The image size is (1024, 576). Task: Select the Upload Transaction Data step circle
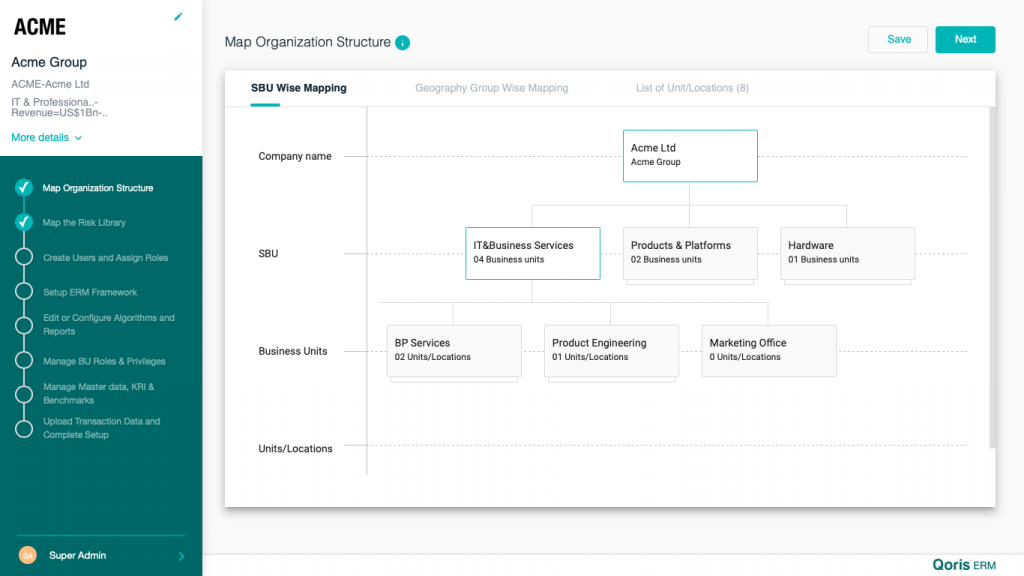(24, 428)
